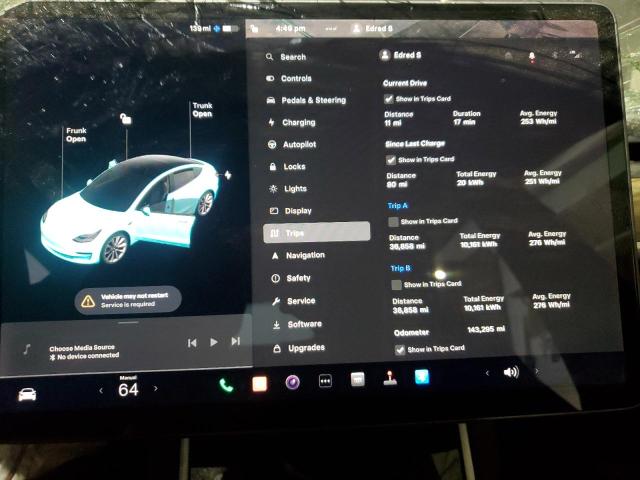Image resolution: width=640 pixels, height=480 pixels.
Task: Tap Edred S driver profile in status bar
Action: pyautogui.click(x=372, y=28)
